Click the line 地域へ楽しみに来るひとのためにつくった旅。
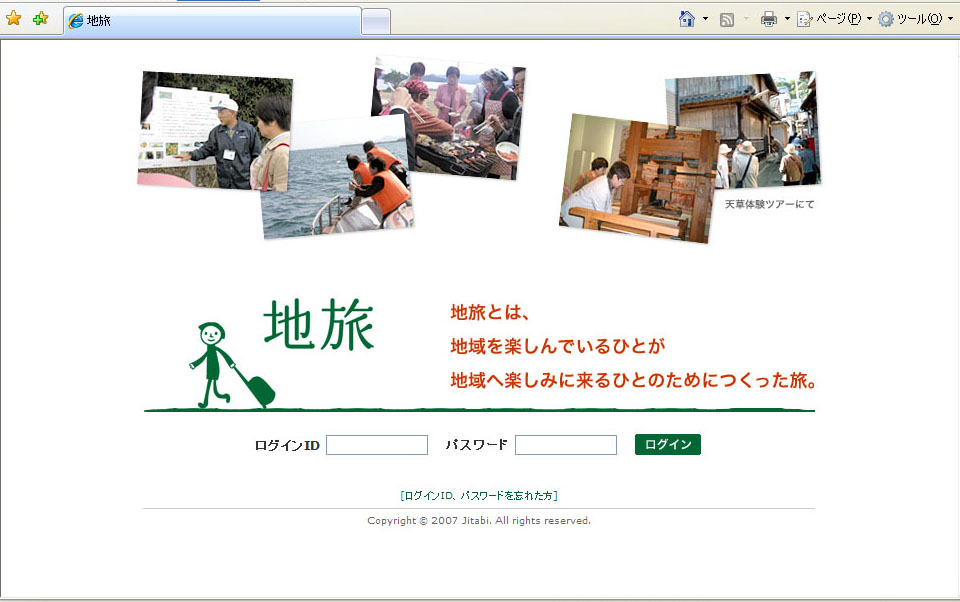The width and height of the screenshot is (960, 602). (x=634, y=380)
